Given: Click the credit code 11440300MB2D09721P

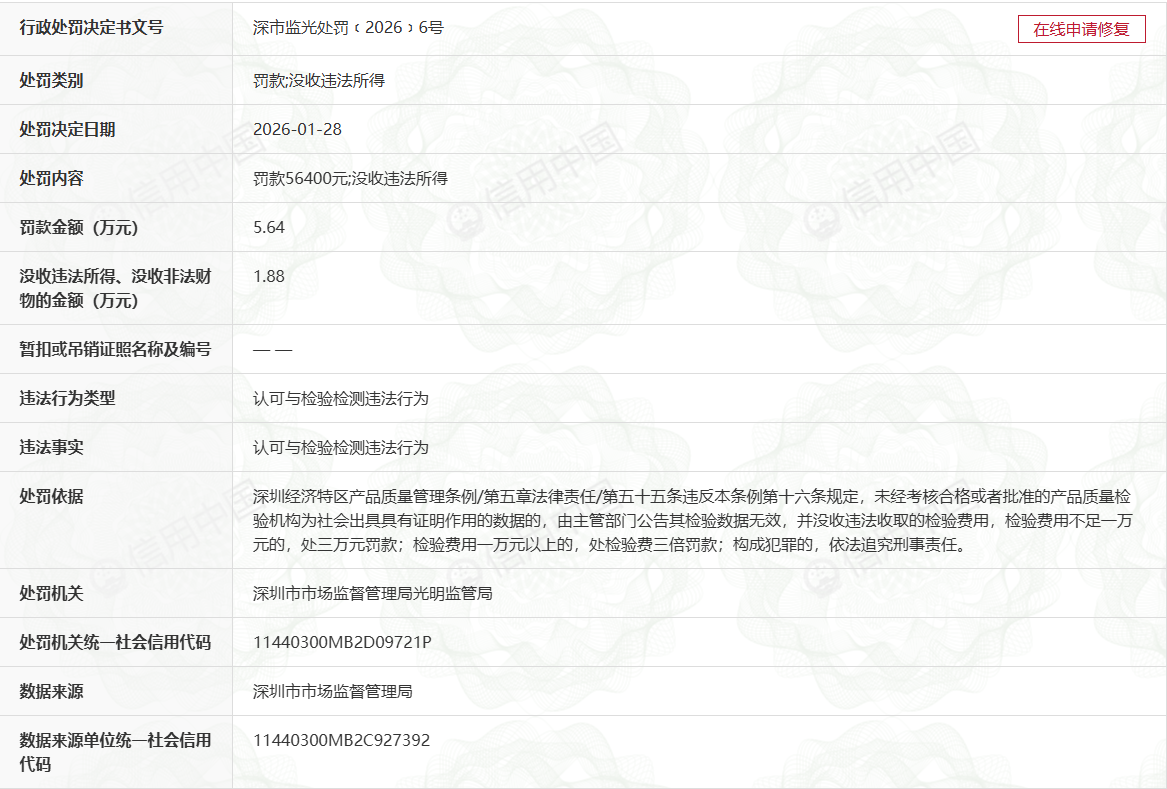Looking at the screenshot, I should click(342, 642).
